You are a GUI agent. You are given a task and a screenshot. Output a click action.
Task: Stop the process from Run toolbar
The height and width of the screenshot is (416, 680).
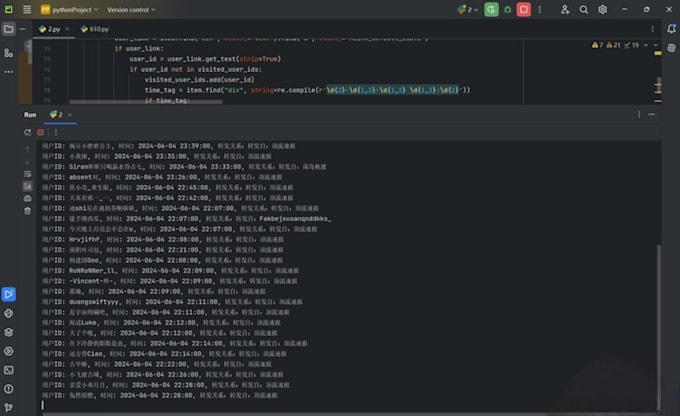coord(40,132)
